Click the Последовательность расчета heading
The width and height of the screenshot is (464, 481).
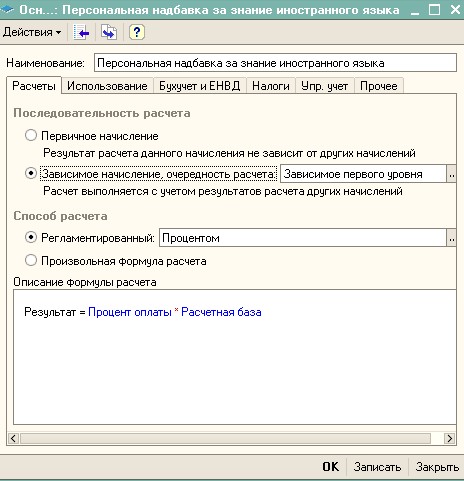(x=102, y=113)
